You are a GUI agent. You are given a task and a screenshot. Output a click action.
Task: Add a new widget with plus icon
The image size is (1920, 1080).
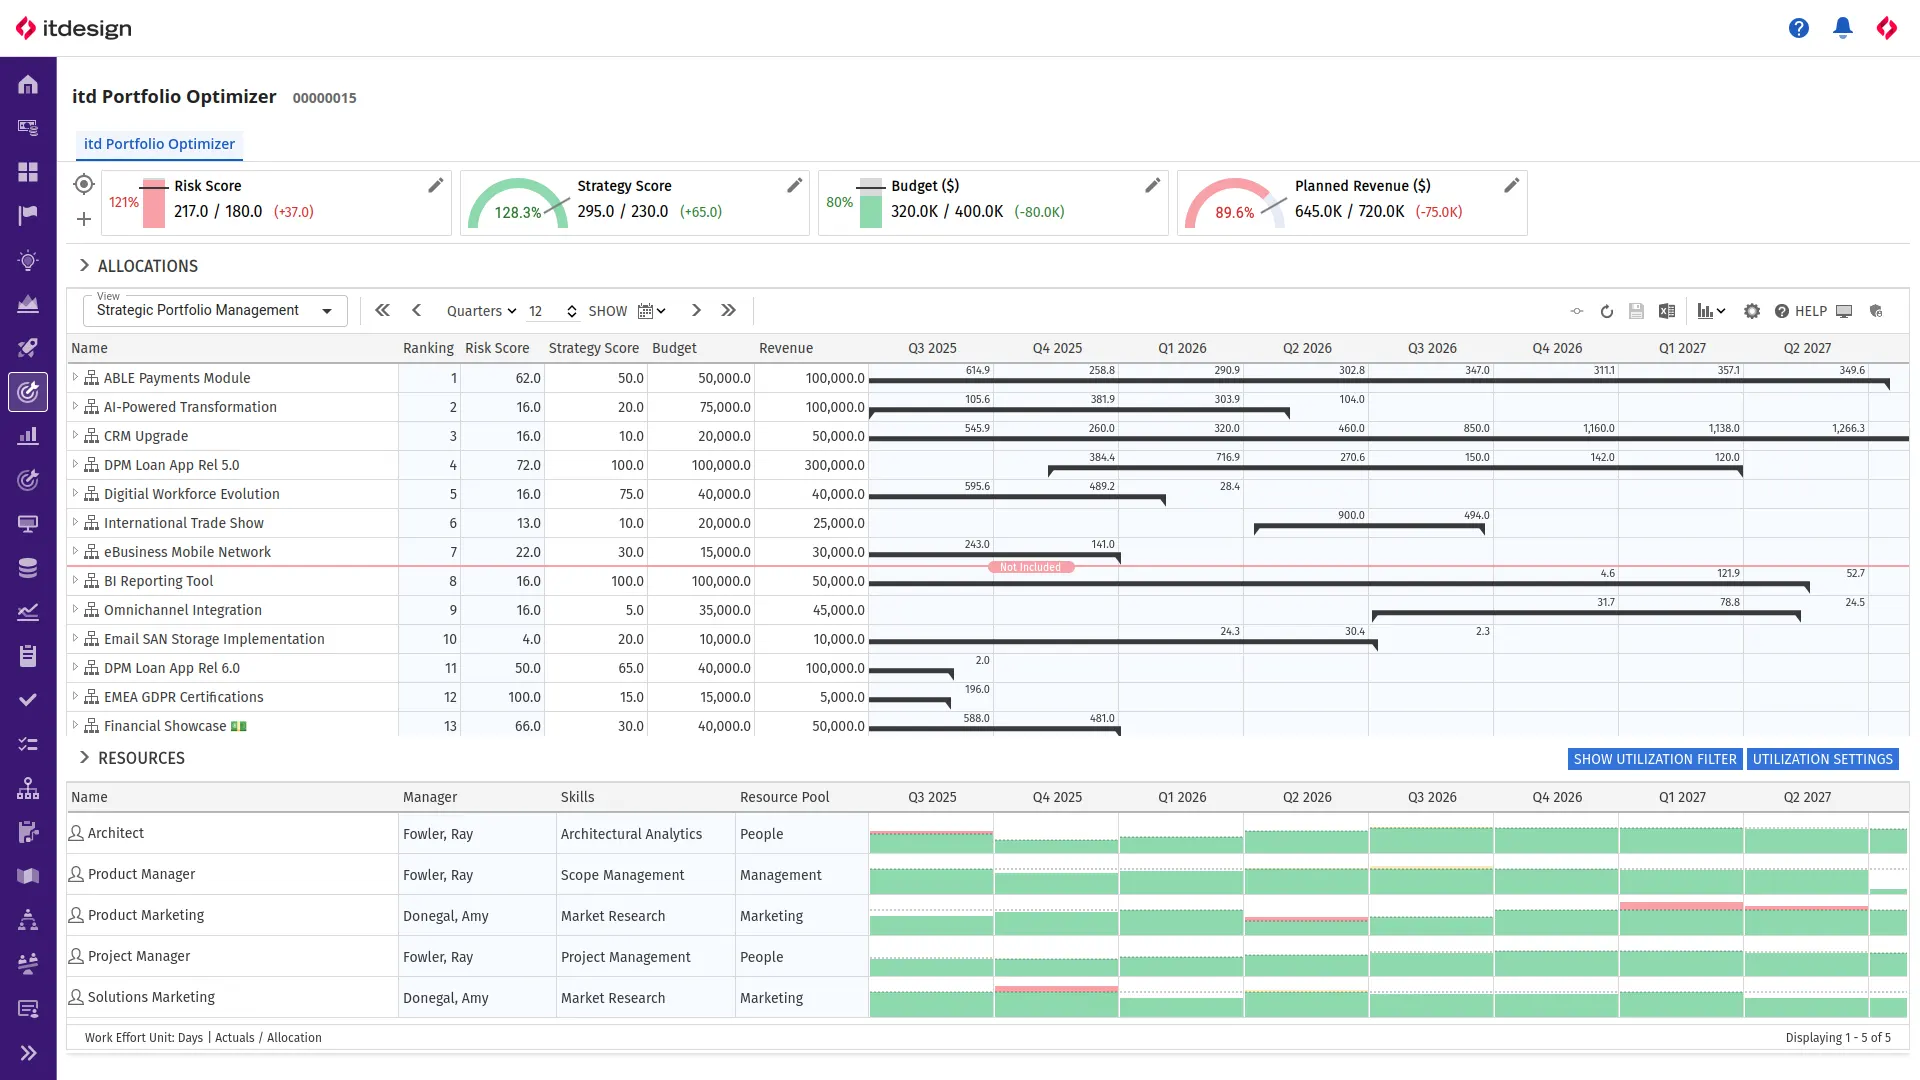pos(84,219)
